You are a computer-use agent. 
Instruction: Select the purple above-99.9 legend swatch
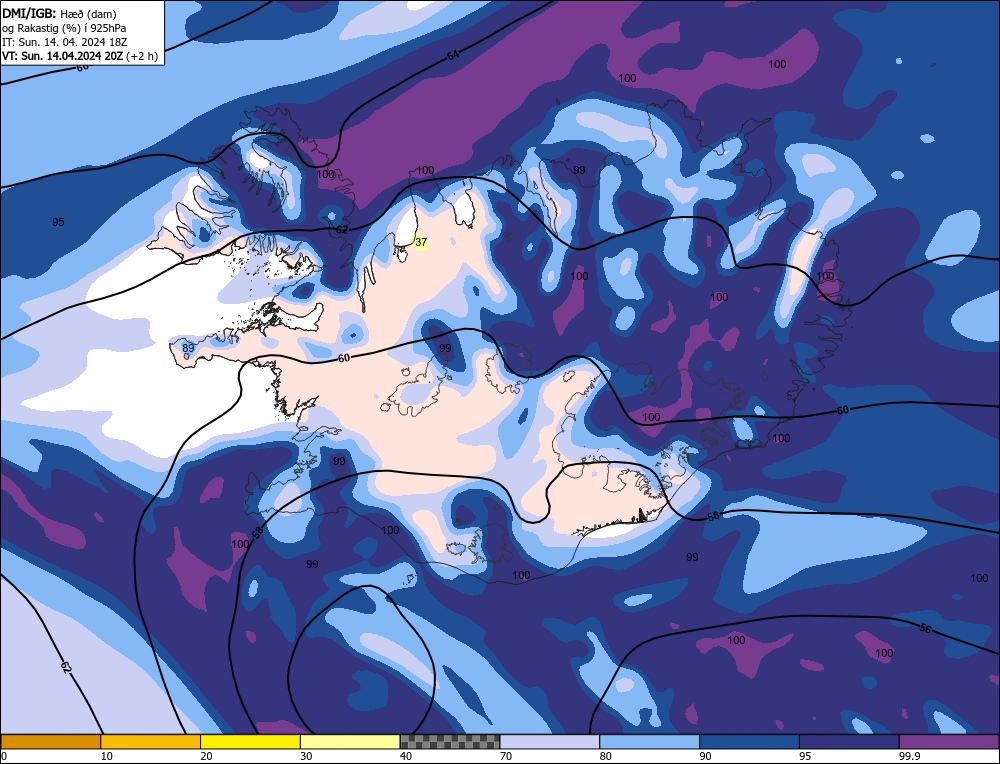(949, 741)
